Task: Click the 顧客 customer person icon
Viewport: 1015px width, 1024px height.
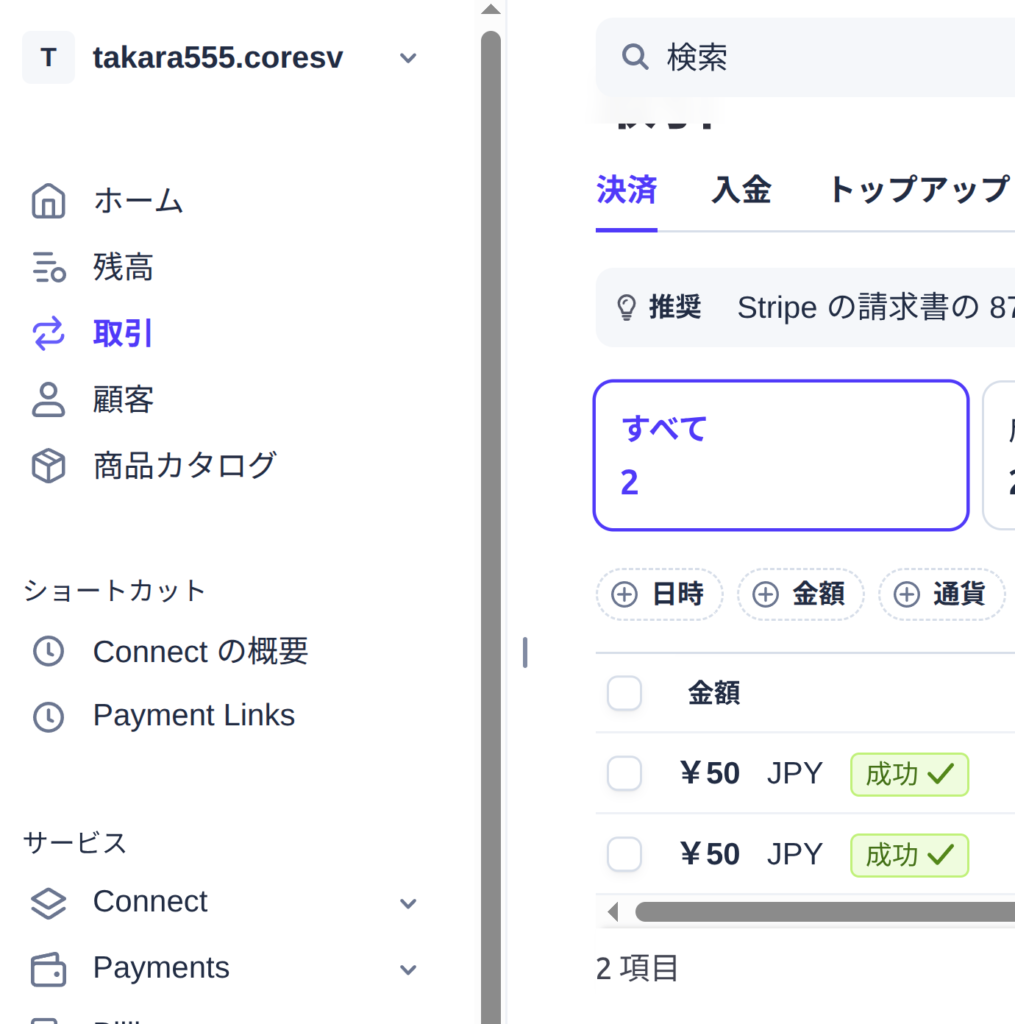Action: (48, 400)
